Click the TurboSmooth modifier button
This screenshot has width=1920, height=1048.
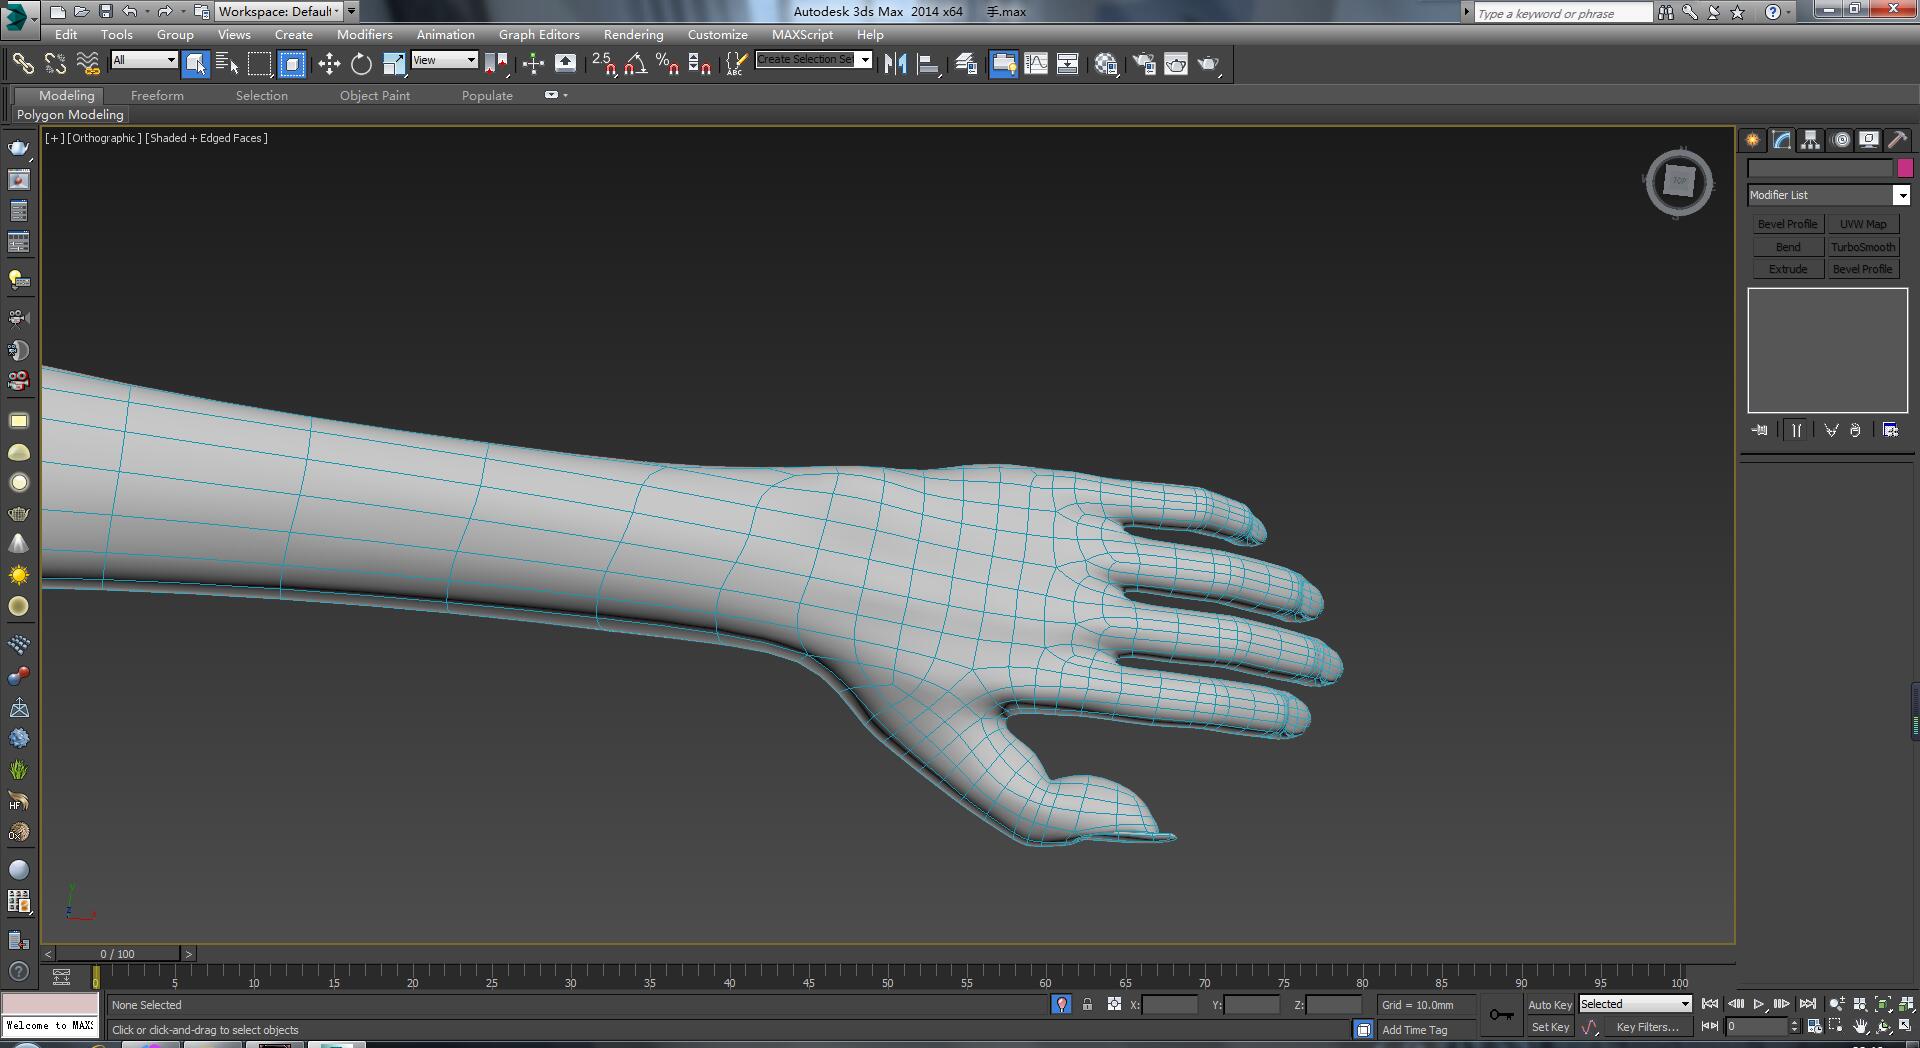[x=1862, y=247]
